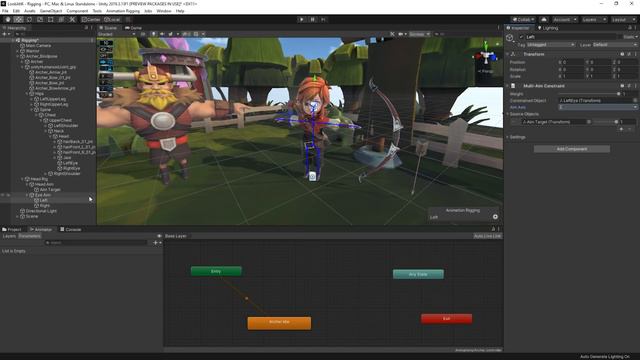640x360 pixels.
Task: Open Transform component more options menu
Action: [x=635, y=54]
